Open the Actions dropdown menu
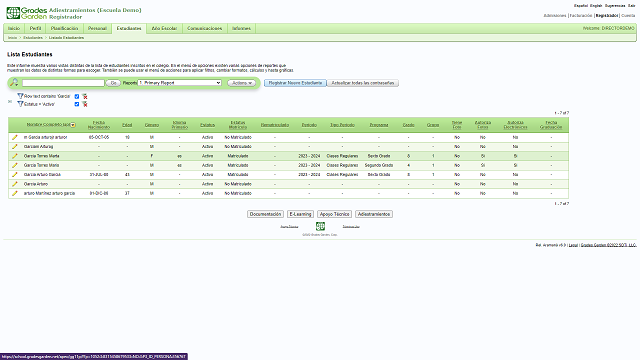The image size is (640, 360). (x=242, y=83)
